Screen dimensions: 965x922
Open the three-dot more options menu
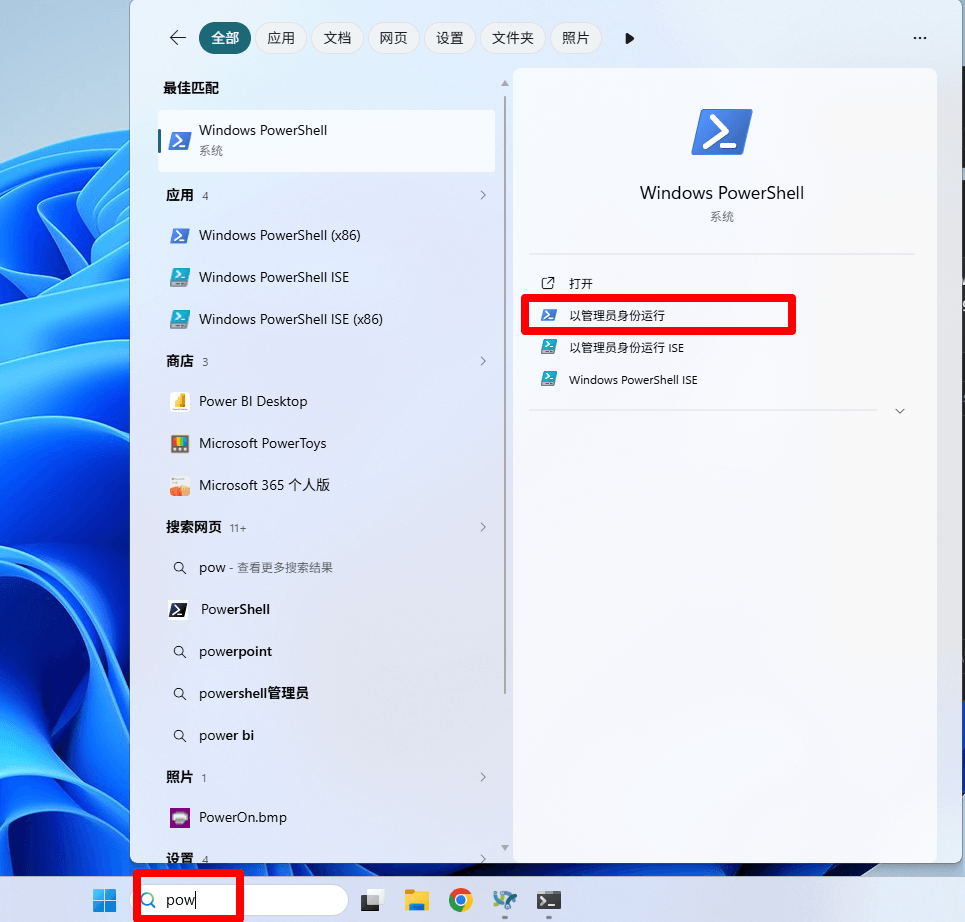pos(920,38)
